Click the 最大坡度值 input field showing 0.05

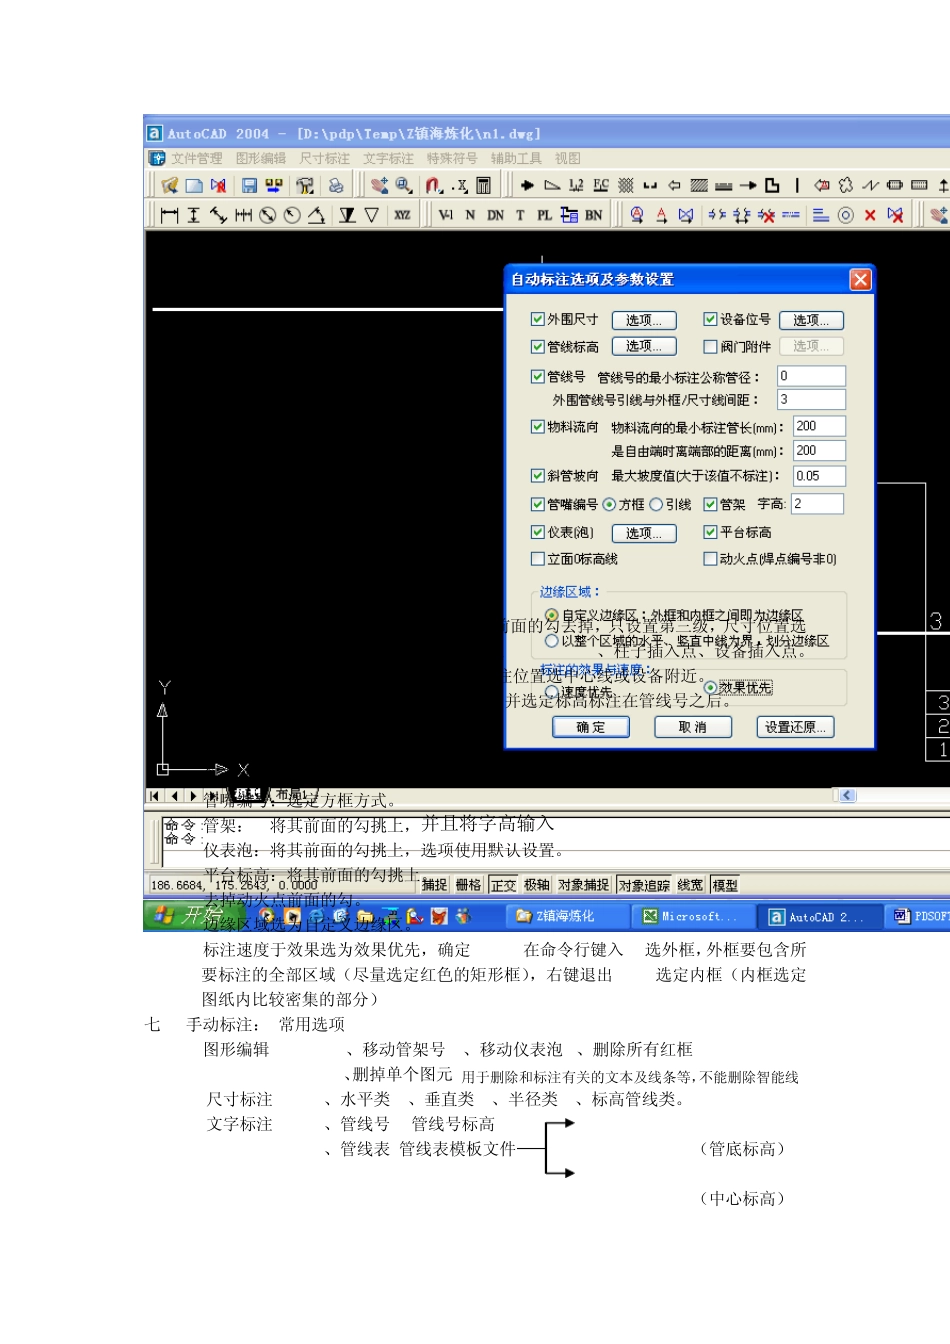point(819,476)
